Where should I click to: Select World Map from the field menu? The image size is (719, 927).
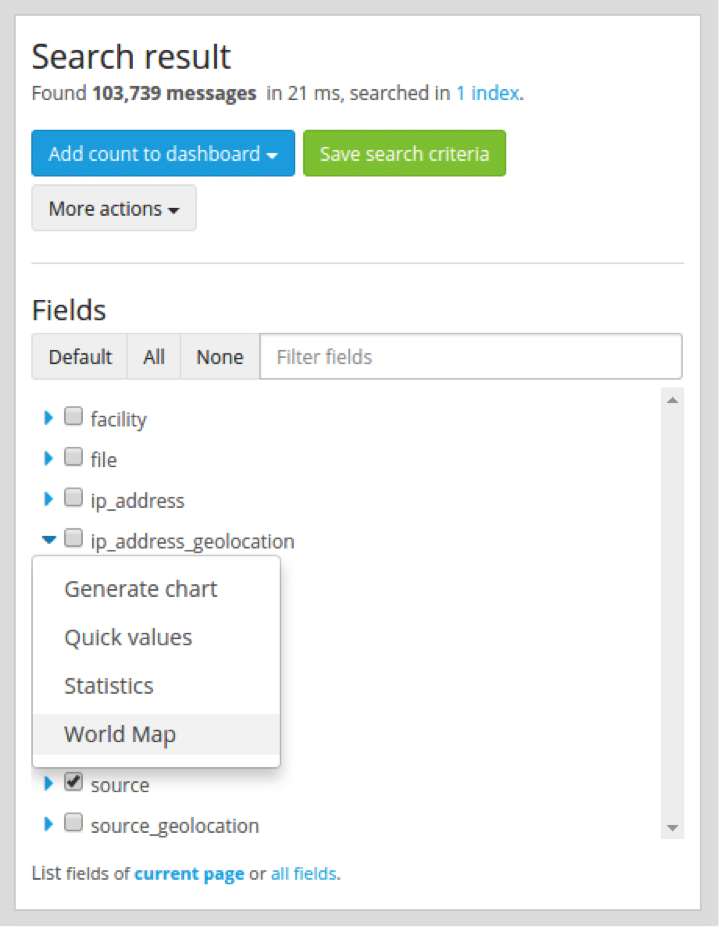coord(120,734)
